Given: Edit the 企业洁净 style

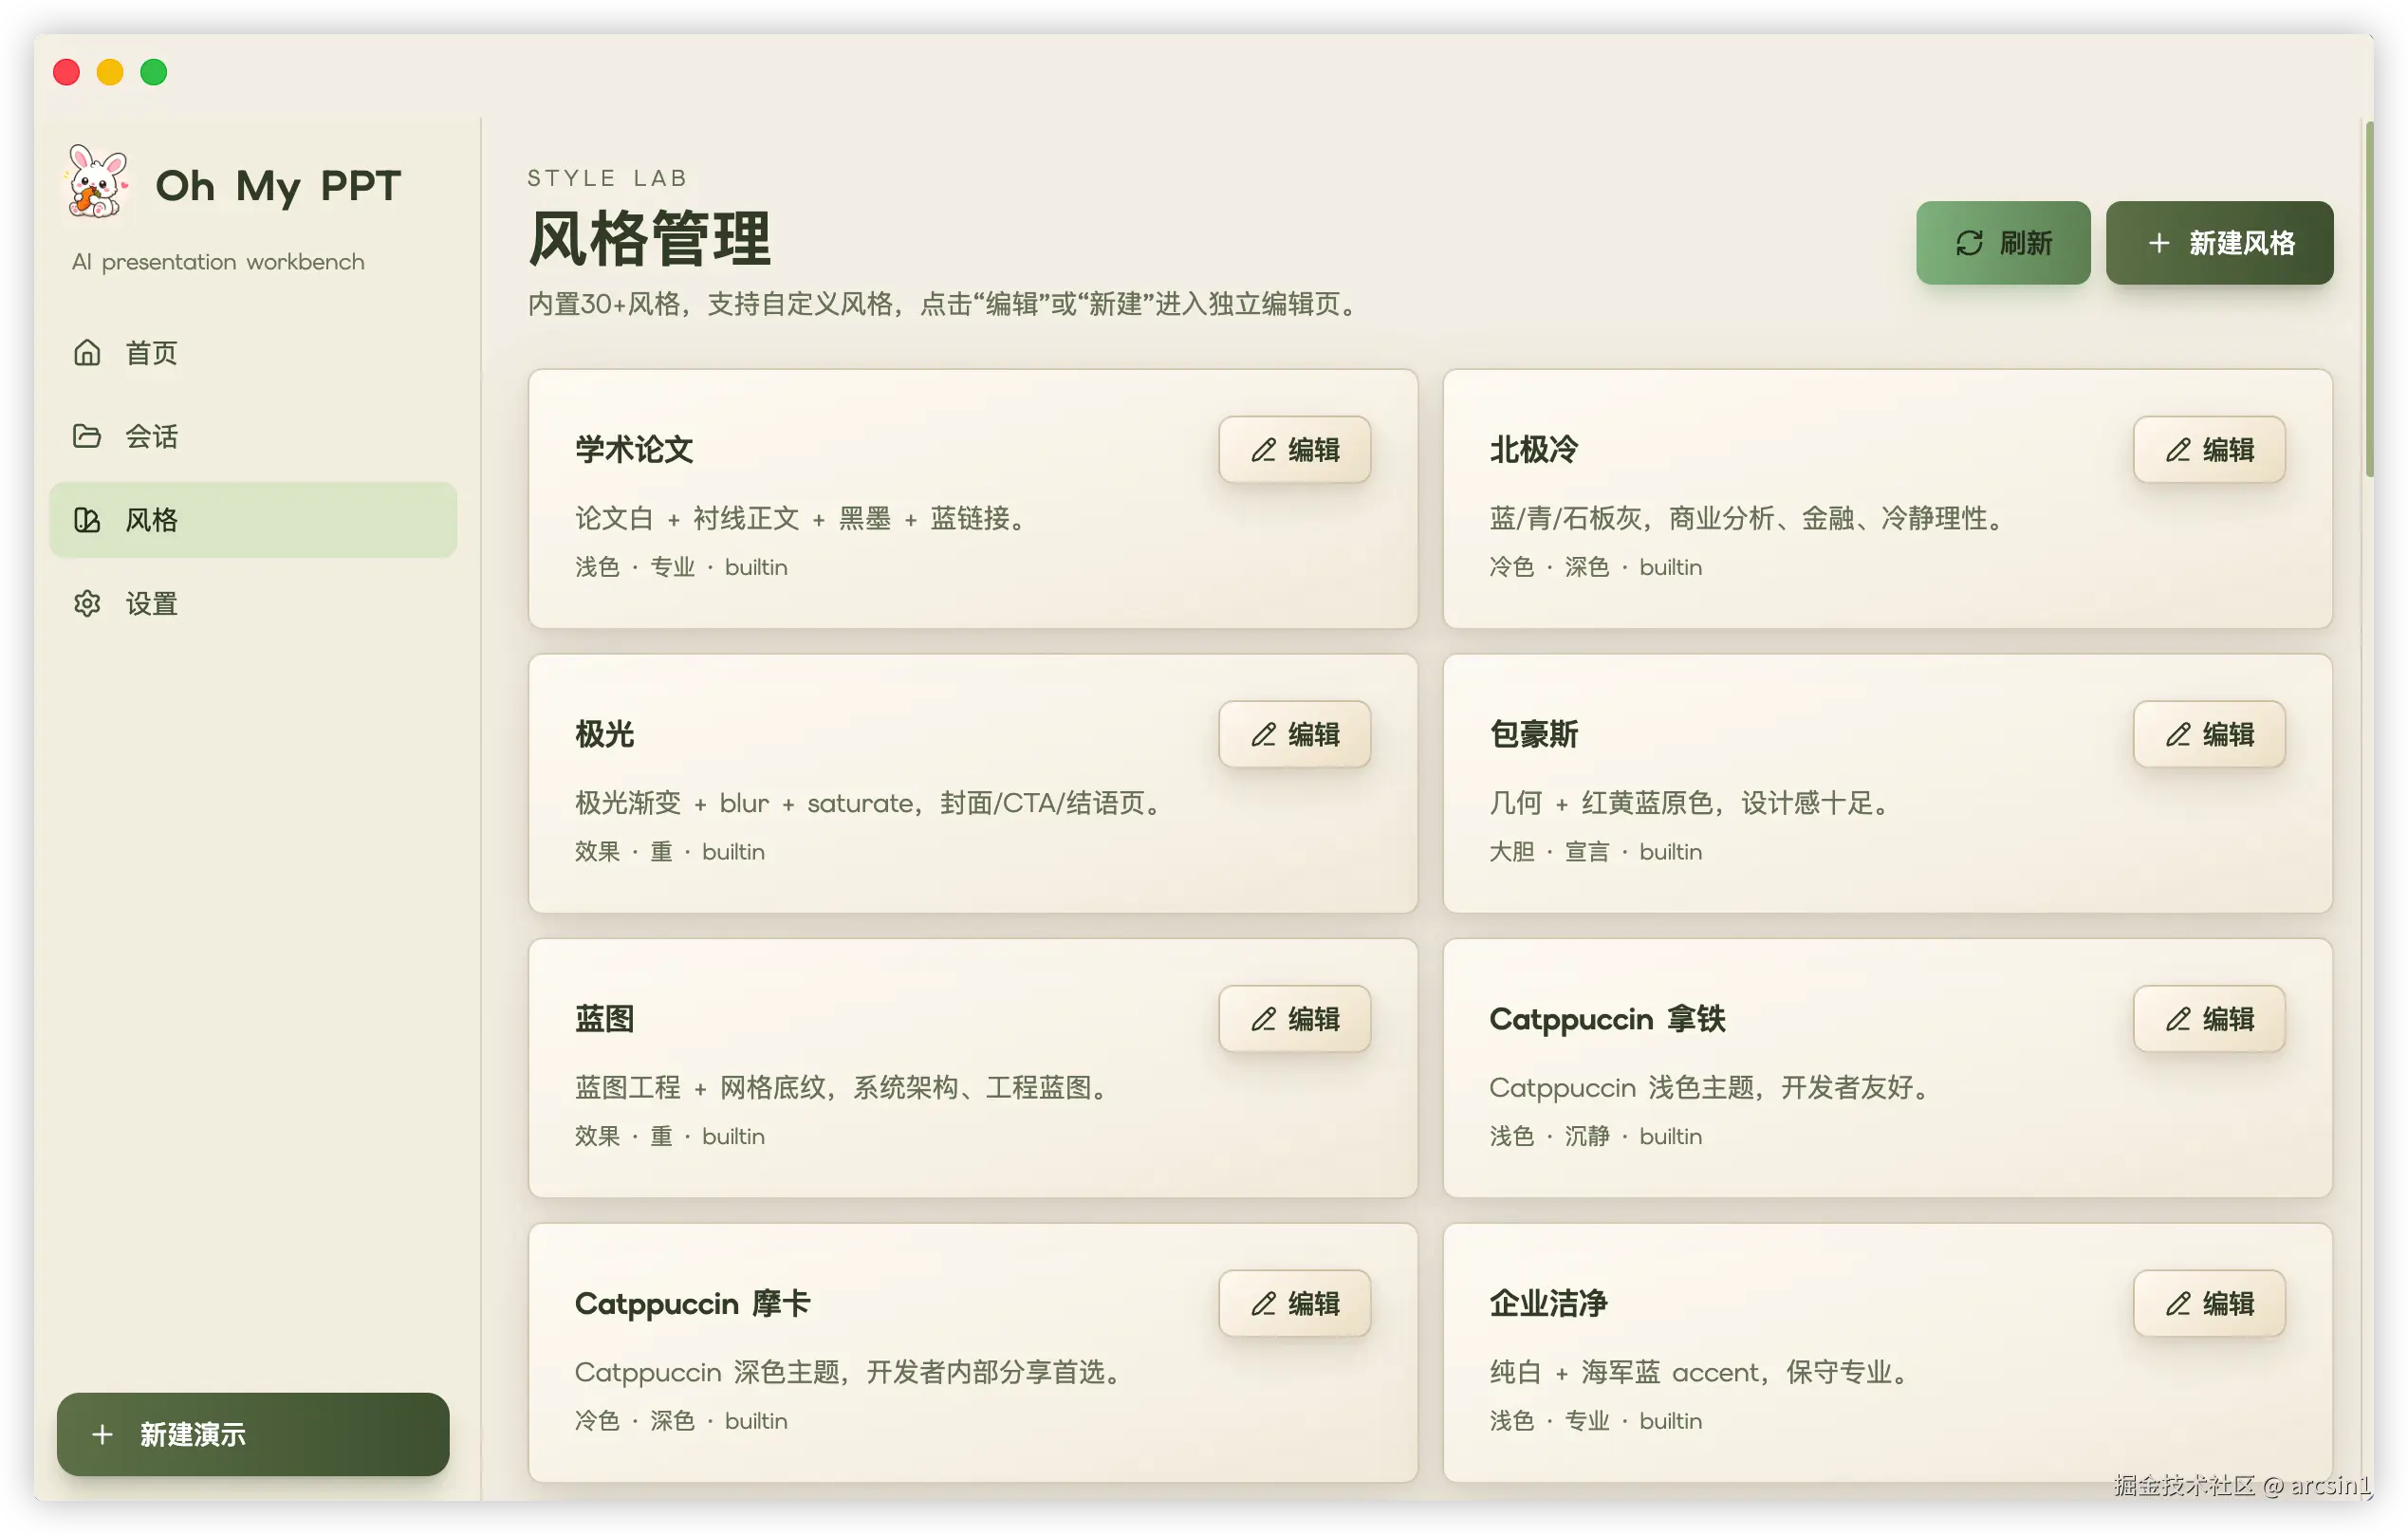Looking at the screenshot, I should [x=2209, y=1303].
